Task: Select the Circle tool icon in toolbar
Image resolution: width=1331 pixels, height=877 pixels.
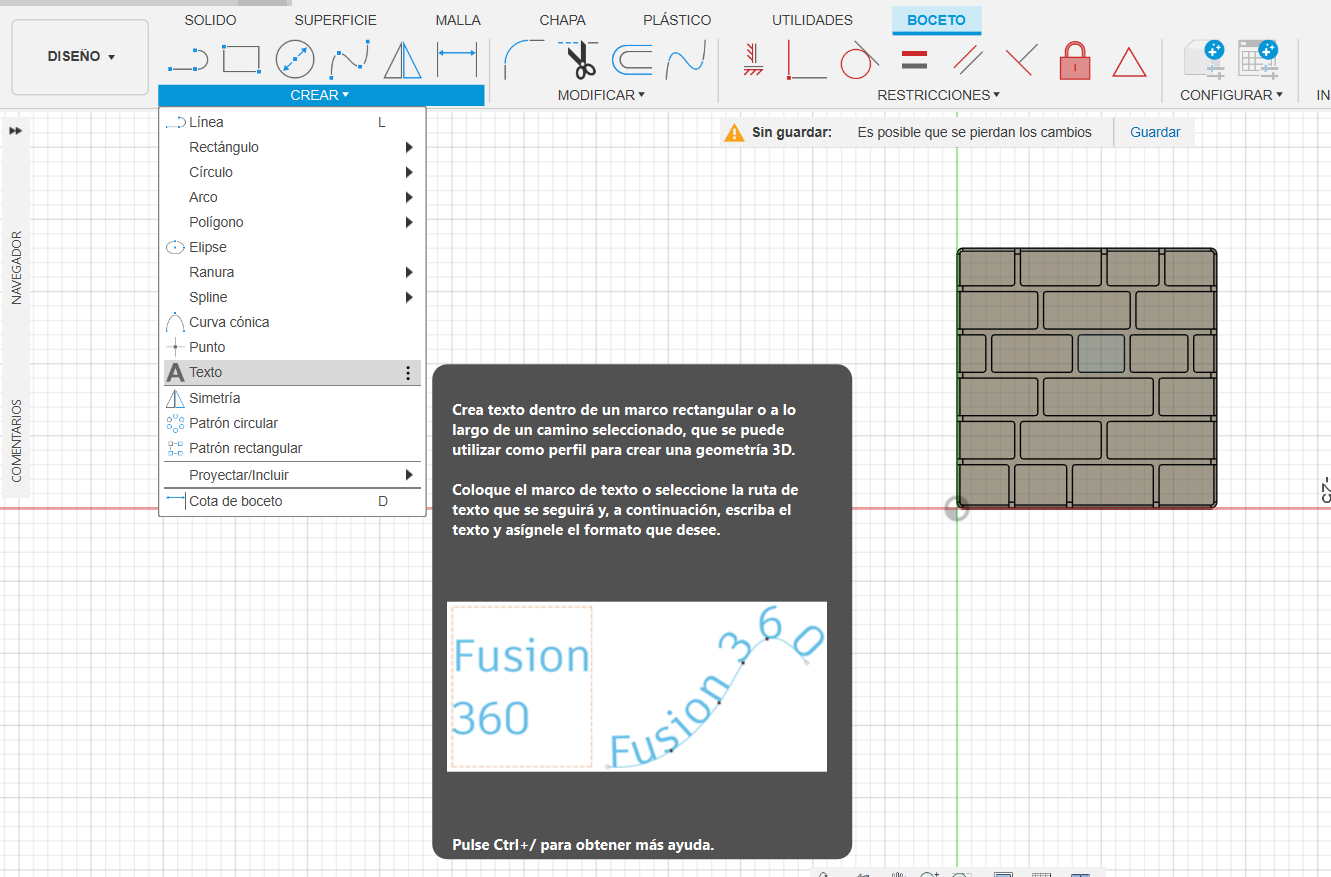Action: 295,60
